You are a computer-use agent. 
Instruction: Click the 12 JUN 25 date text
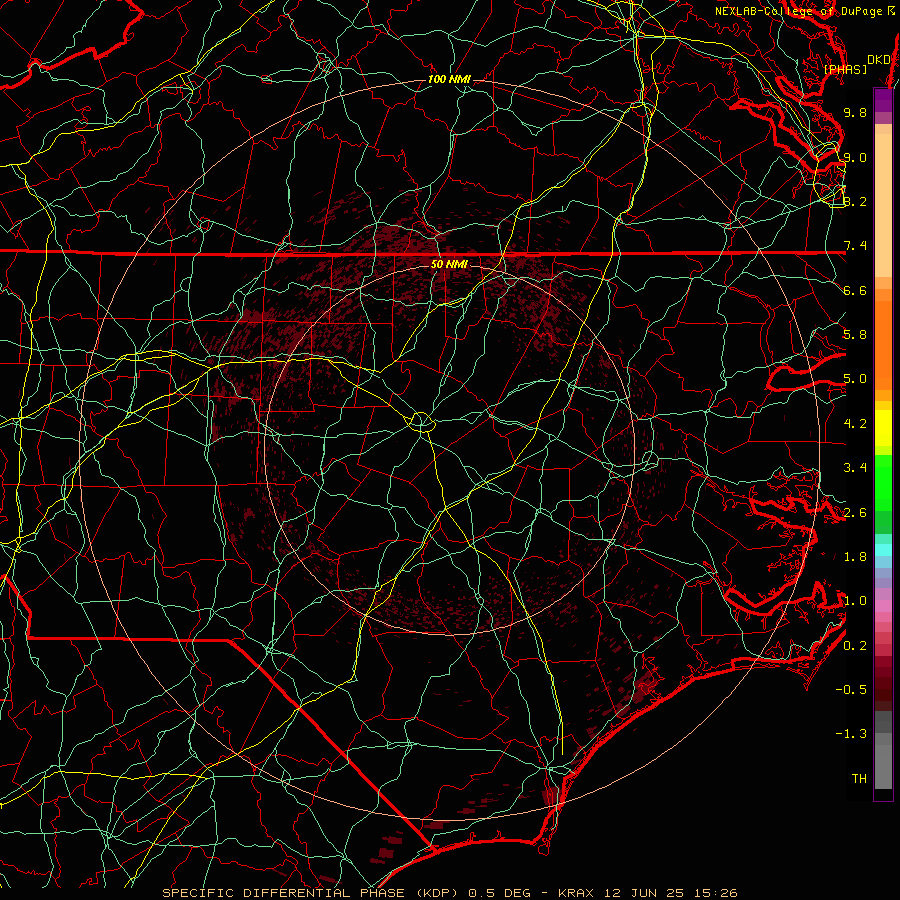[645, 893]
